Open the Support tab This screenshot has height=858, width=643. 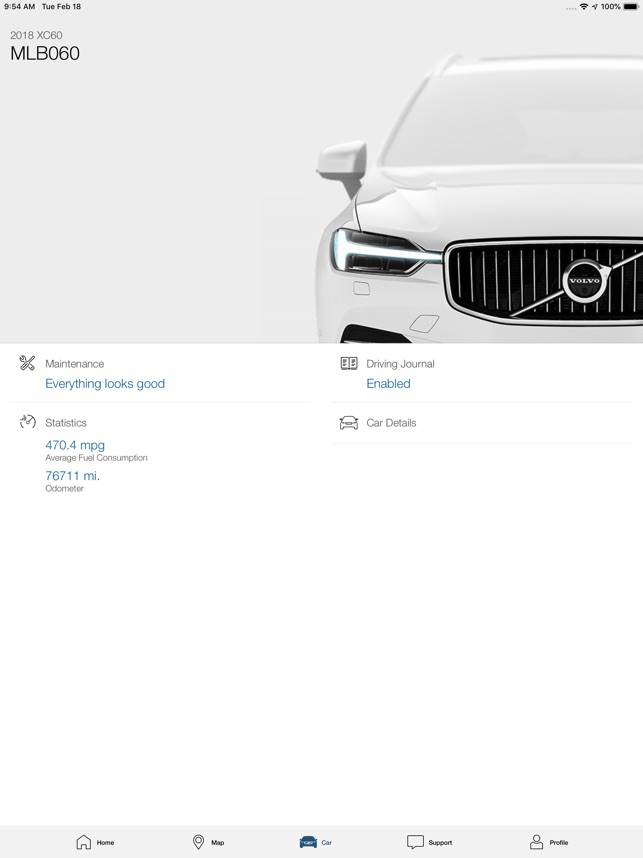[429, 842]
